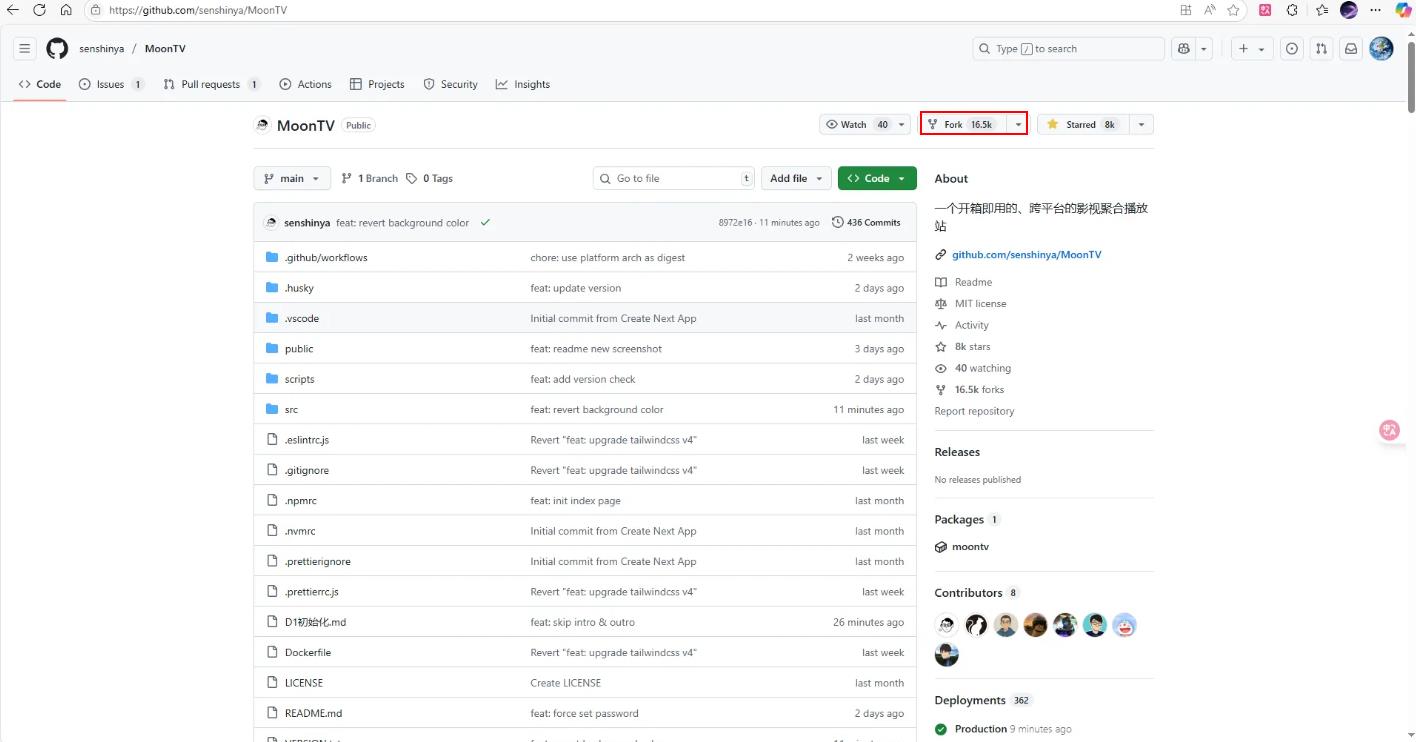
Task: Open the issues icon in header
Action: pos(1292,49)
